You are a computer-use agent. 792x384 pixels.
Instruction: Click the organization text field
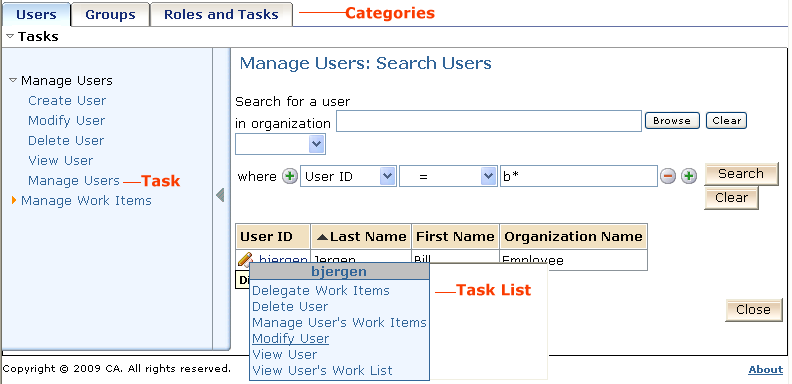[x=489, y=121]
